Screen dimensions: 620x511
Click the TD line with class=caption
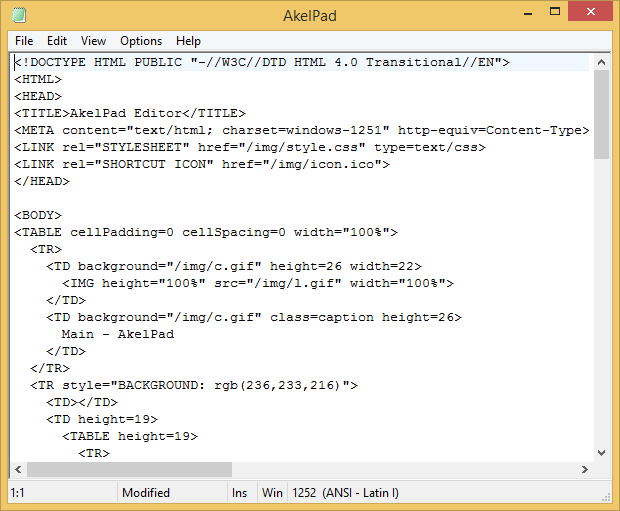point(254,317)
